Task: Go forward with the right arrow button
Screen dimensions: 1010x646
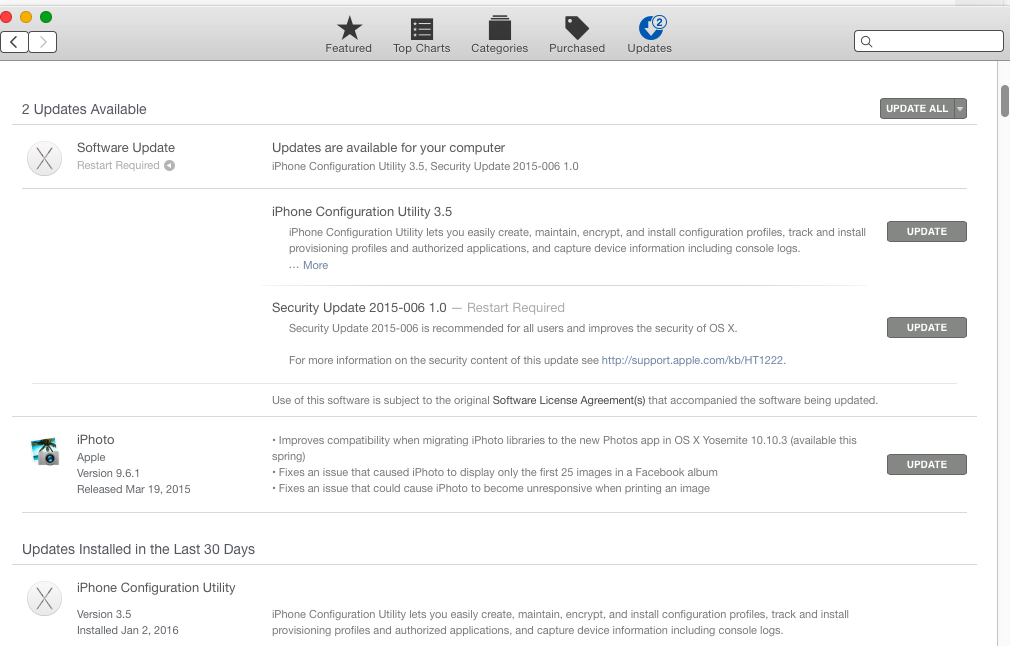Action: click(x=43, y=42)
